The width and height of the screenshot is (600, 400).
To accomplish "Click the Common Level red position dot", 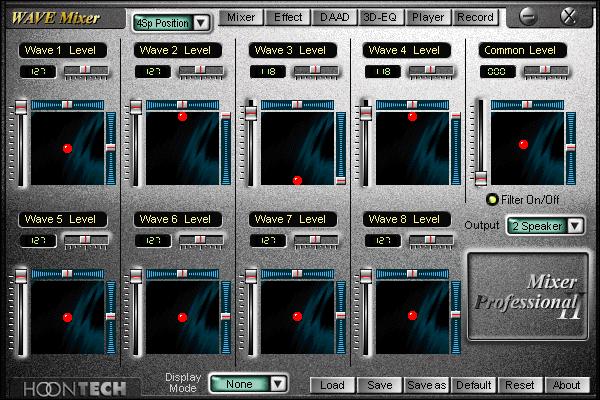I will click(x=523, y=144).
